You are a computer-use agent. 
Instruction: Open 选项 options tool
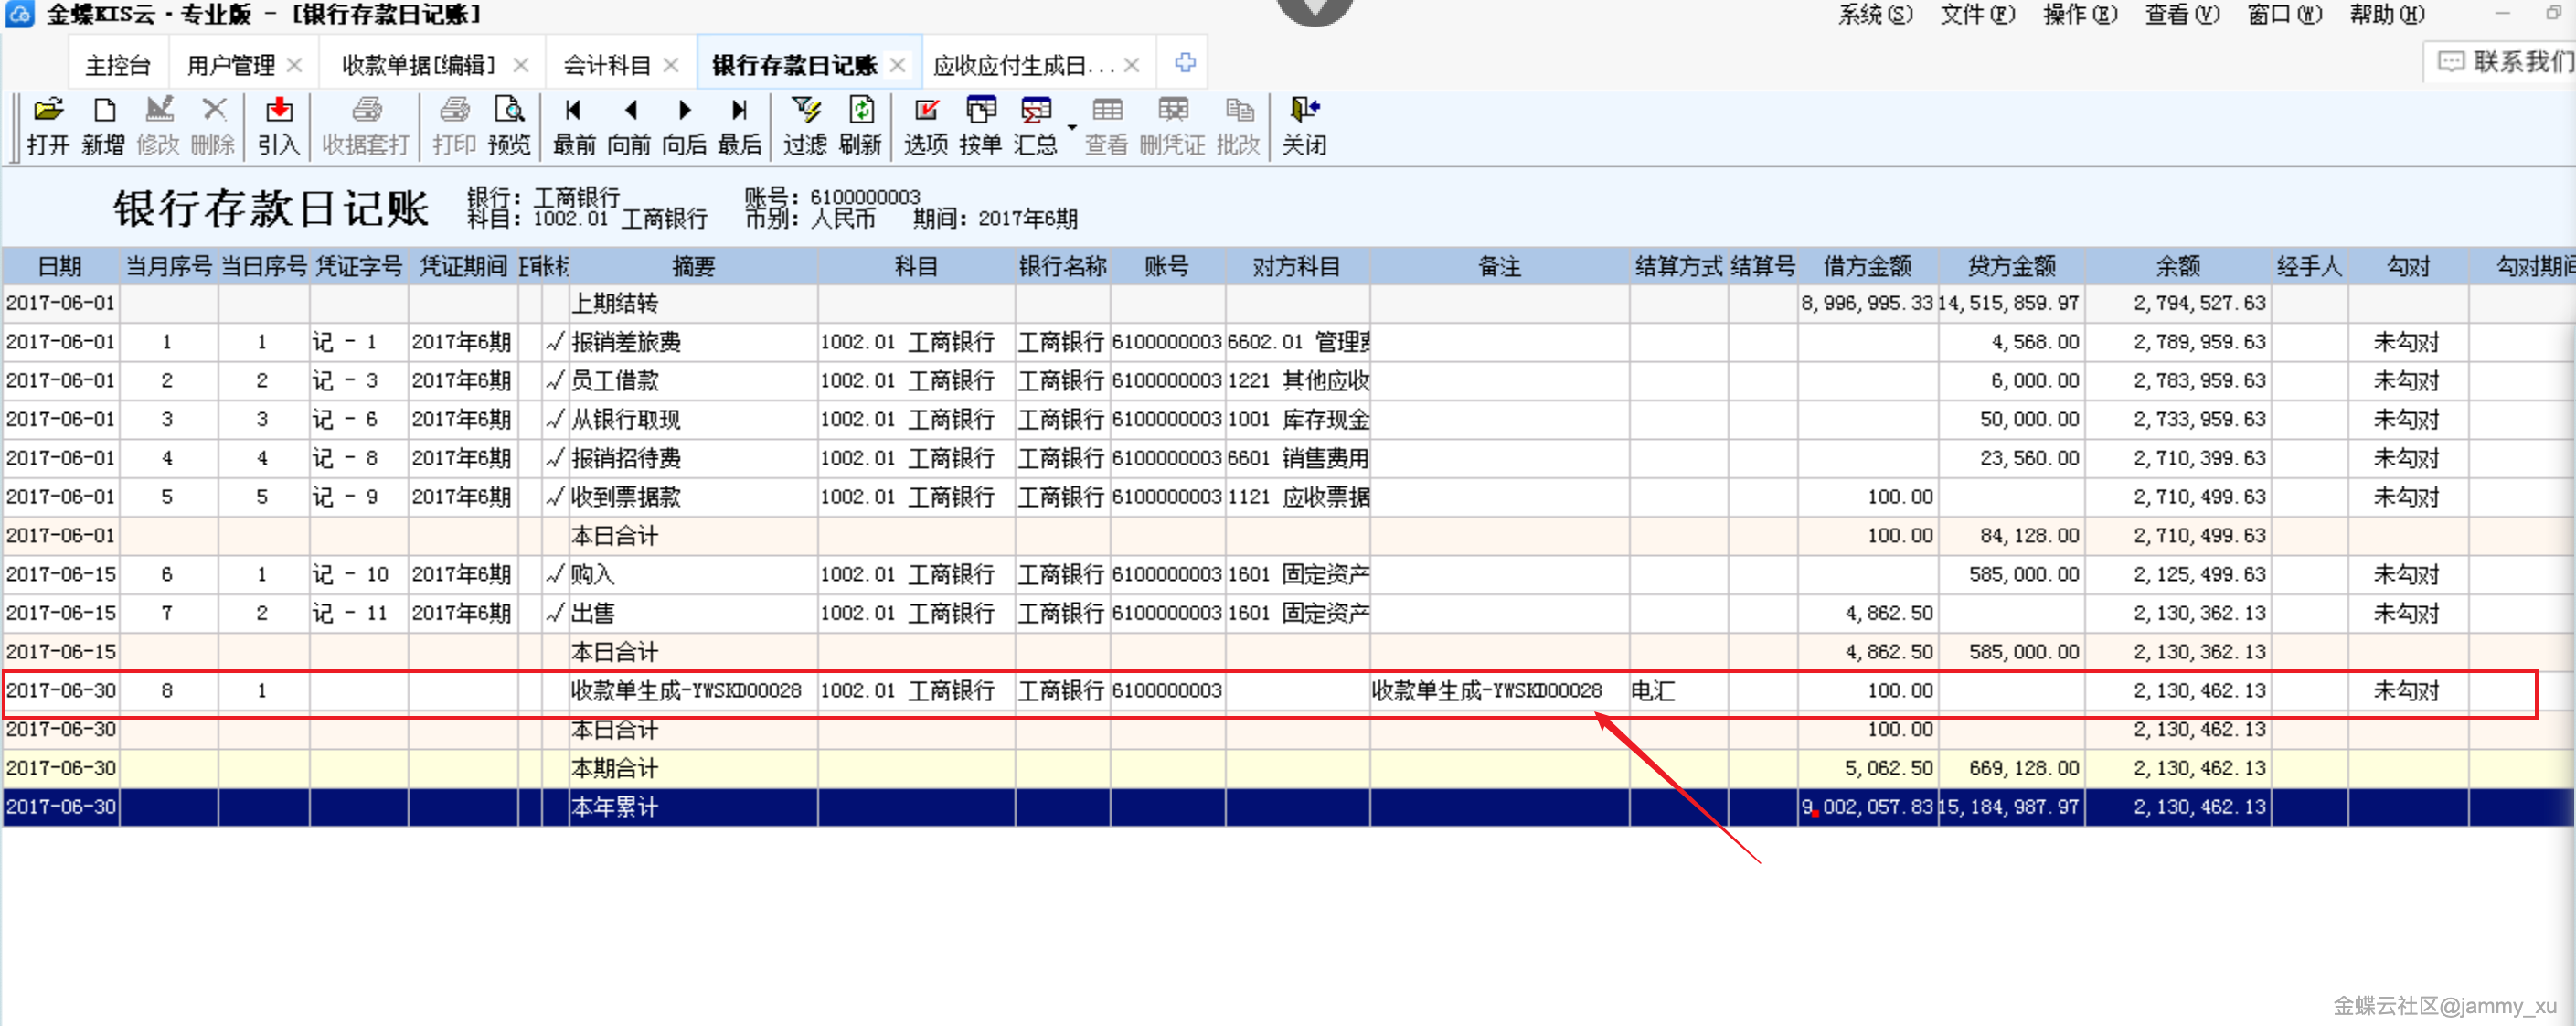(x=926, y=125)
